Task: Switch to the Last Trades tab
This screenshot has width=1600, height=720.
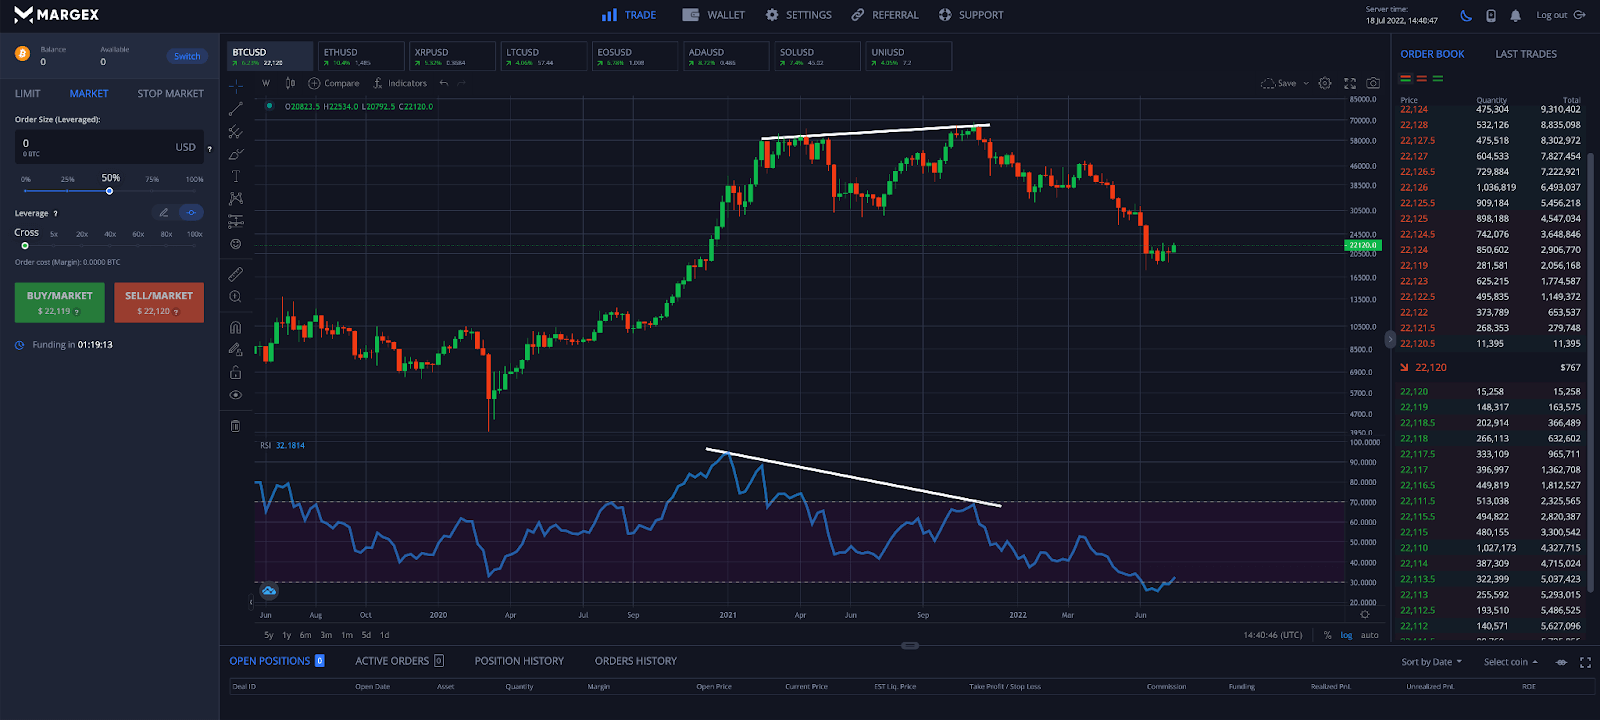Action: pyautogui.click(x=1525, y=54)
